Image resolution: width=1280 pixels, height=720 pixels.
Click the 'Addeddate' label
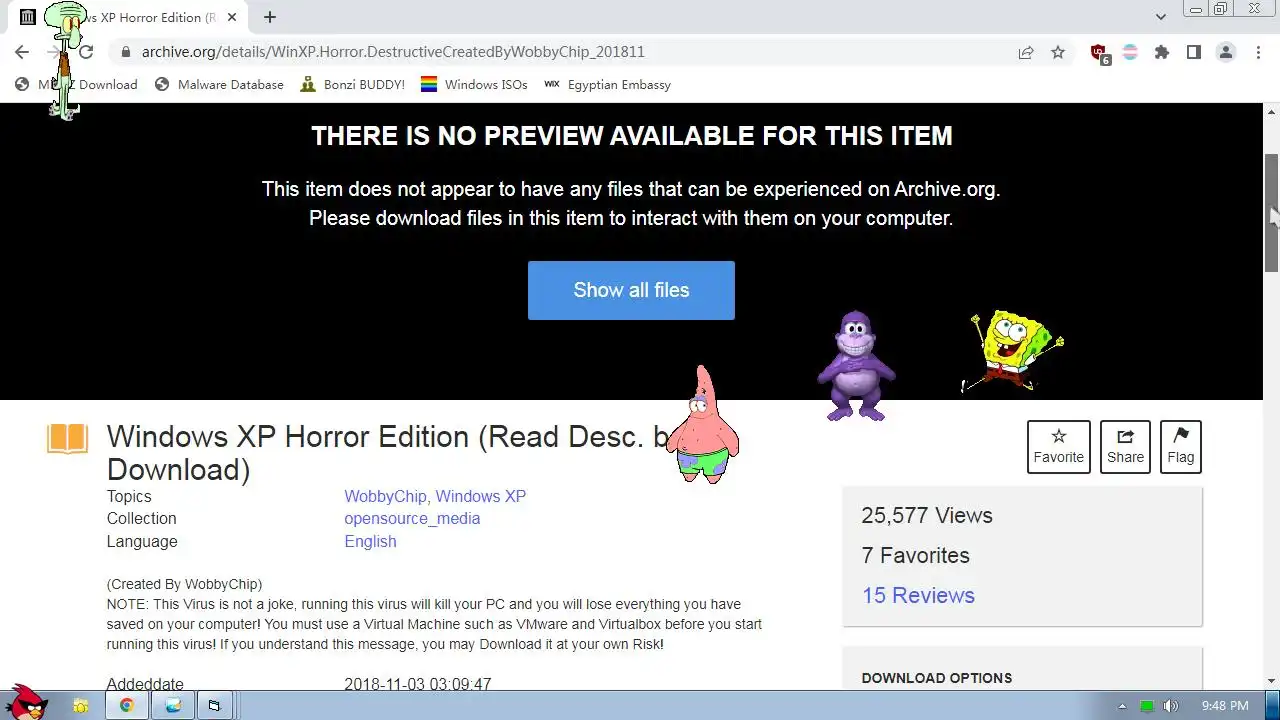[145, 685]
